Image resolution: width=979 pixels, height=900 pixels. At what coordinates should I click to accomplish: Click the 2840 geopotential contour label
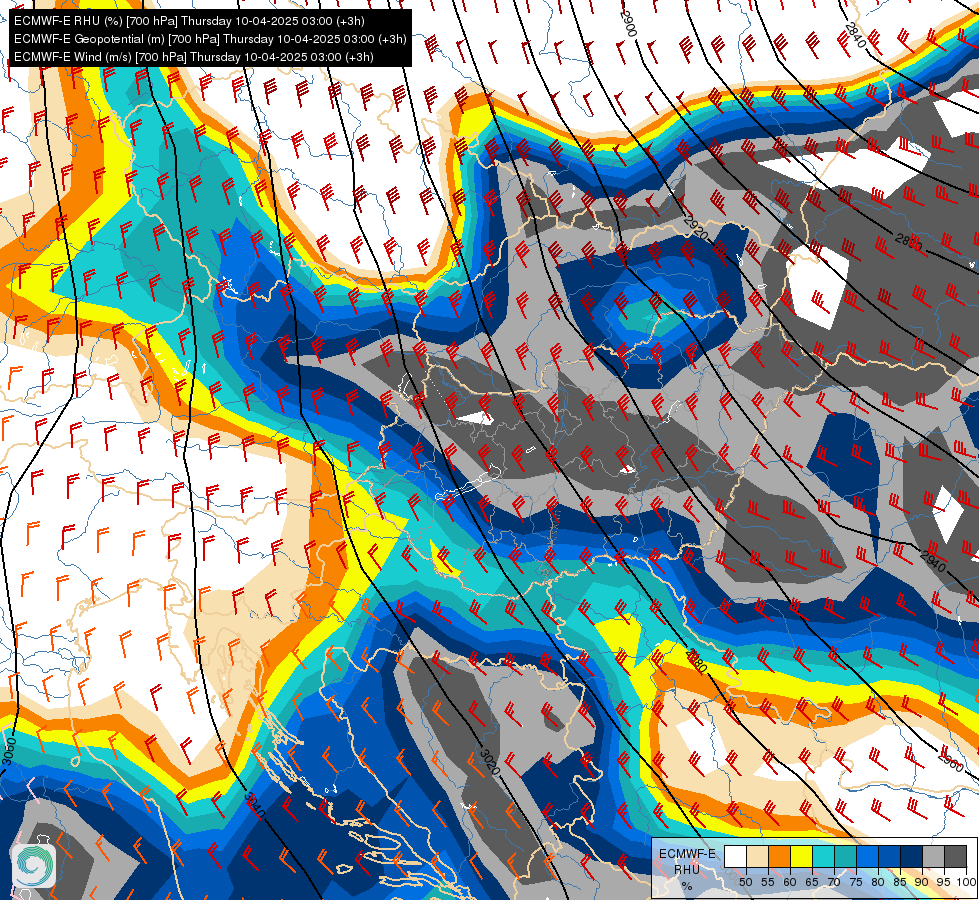pos(855,36)
